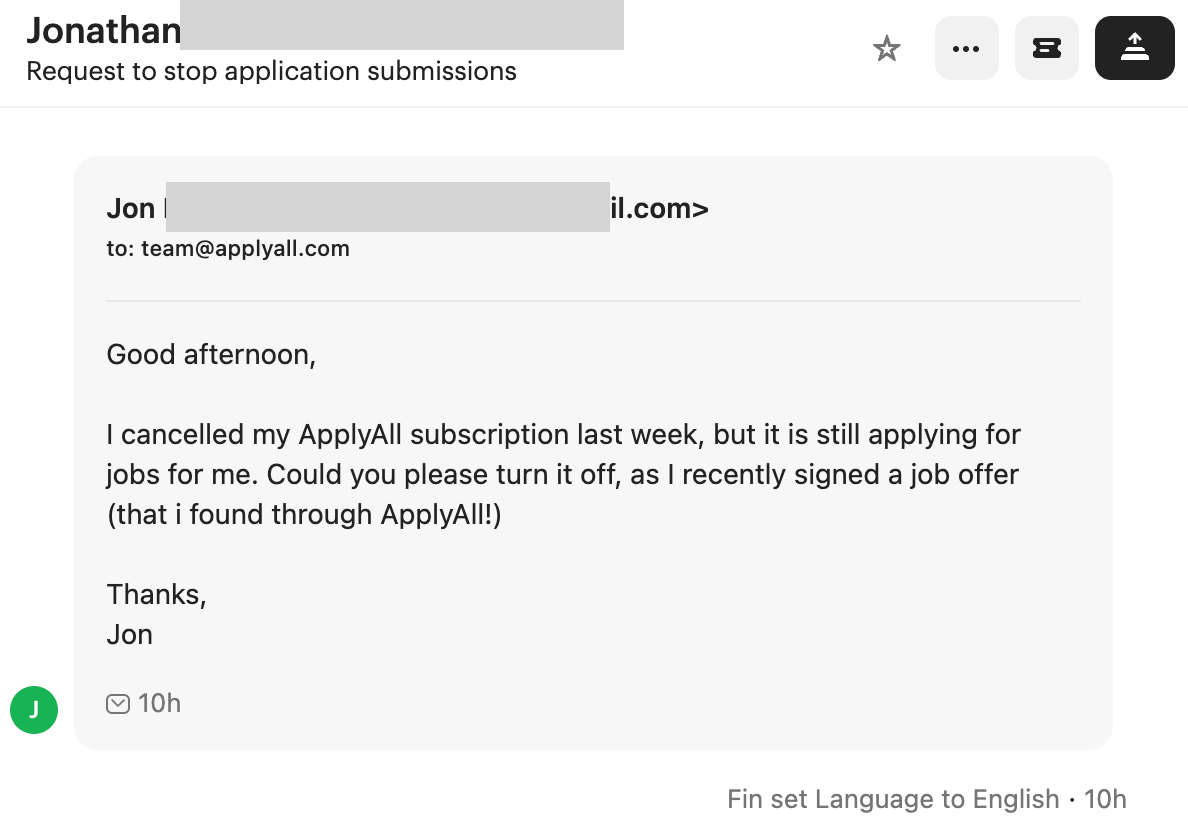Click the recipient team@applyall.com
Image resolution: width=1188 pixels, height=840 pixels.
pyautogui.click(x=245, y=249)
